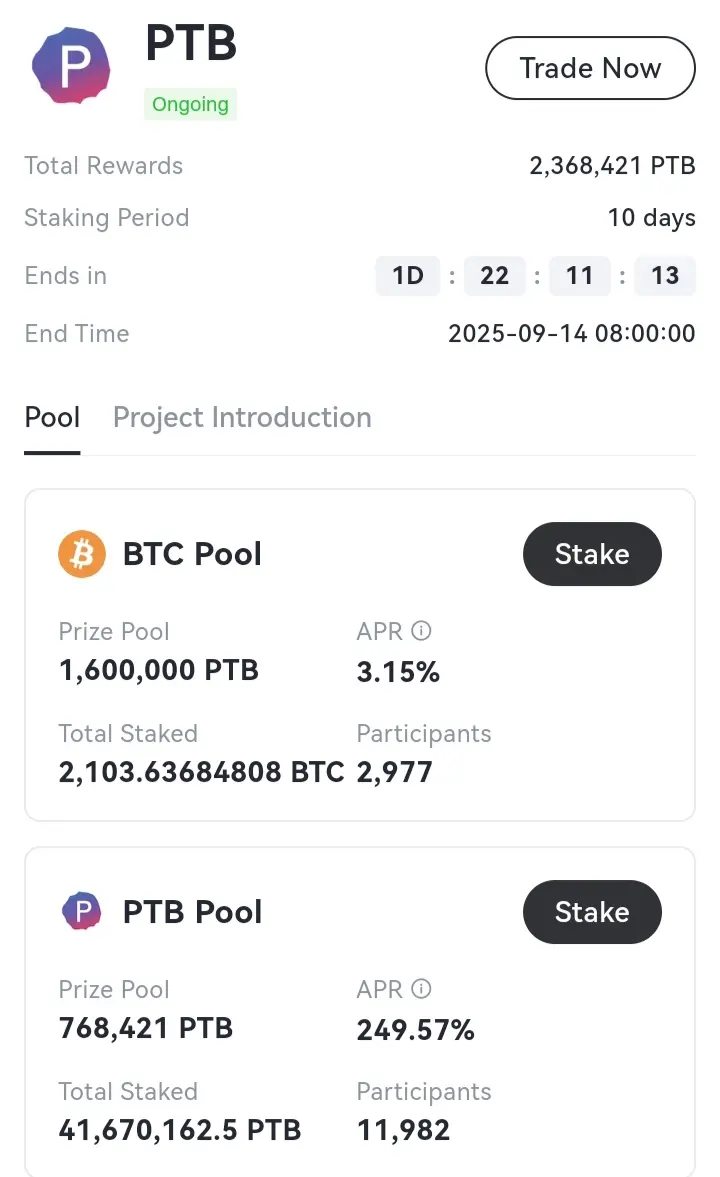Stake in the BTC Pool
The image size is (720, 1177).
592,554
